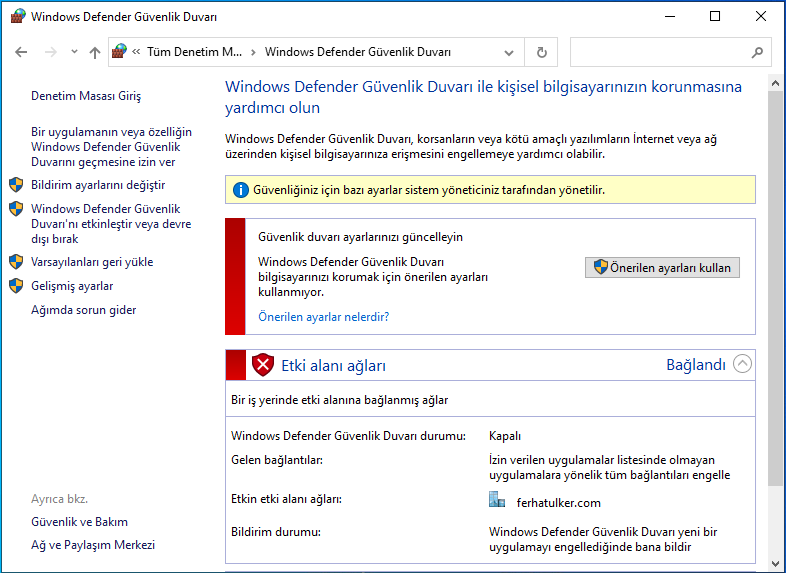Click Bağlandı status text
Screen dimensions: 786x573
coord(696,365)
